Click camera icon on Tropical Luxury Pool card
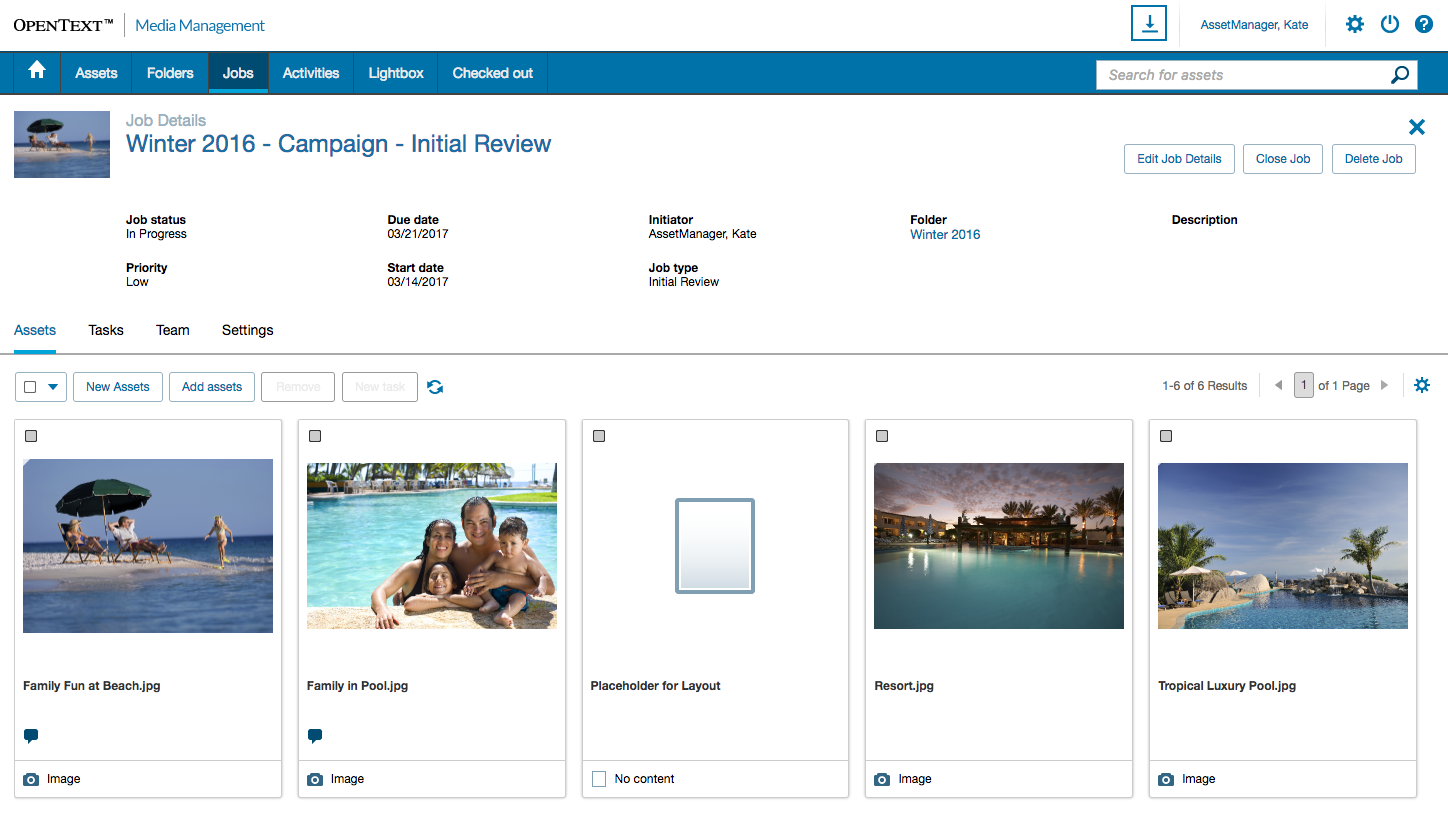The height and width of the screenshot is (815, 1448). coord(1166,779)
